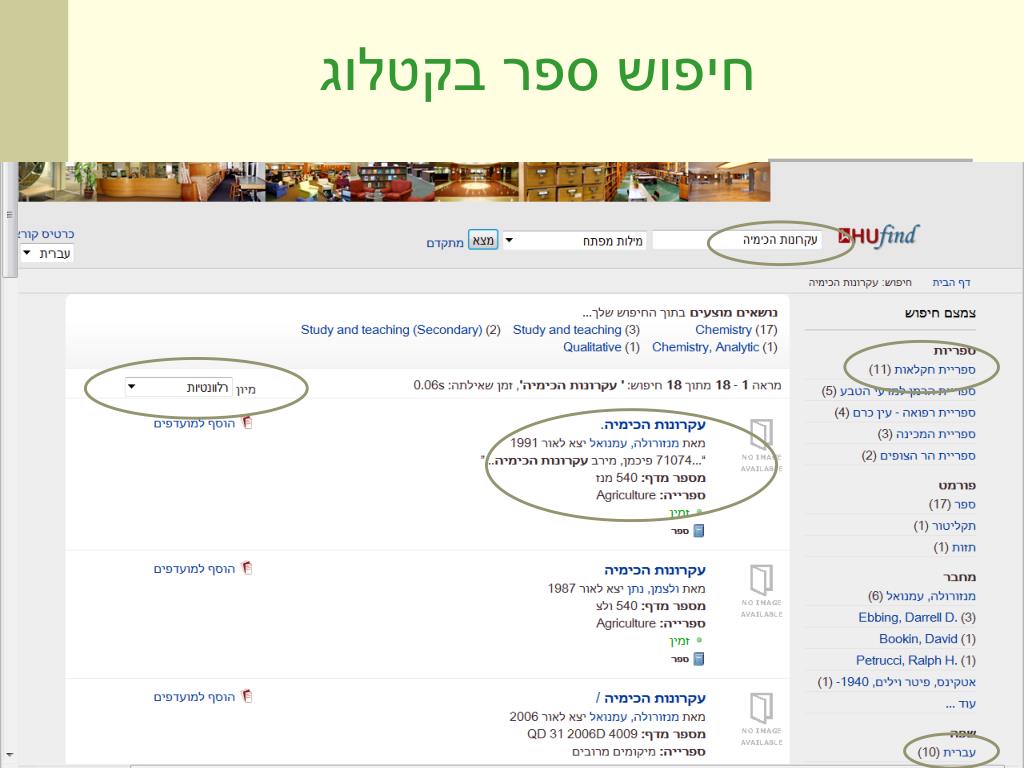Click book format icon of the 1991 result

[x=698, y=531]
